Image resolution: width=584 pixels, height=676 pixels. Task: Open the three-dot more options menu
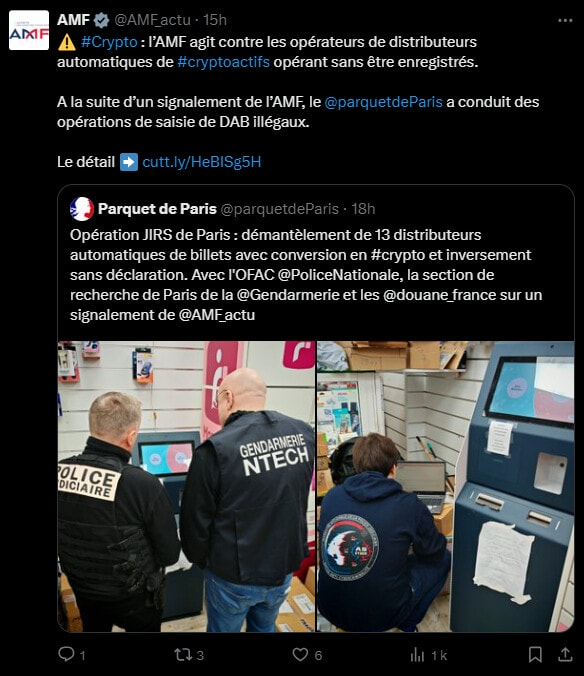point(565,20)
